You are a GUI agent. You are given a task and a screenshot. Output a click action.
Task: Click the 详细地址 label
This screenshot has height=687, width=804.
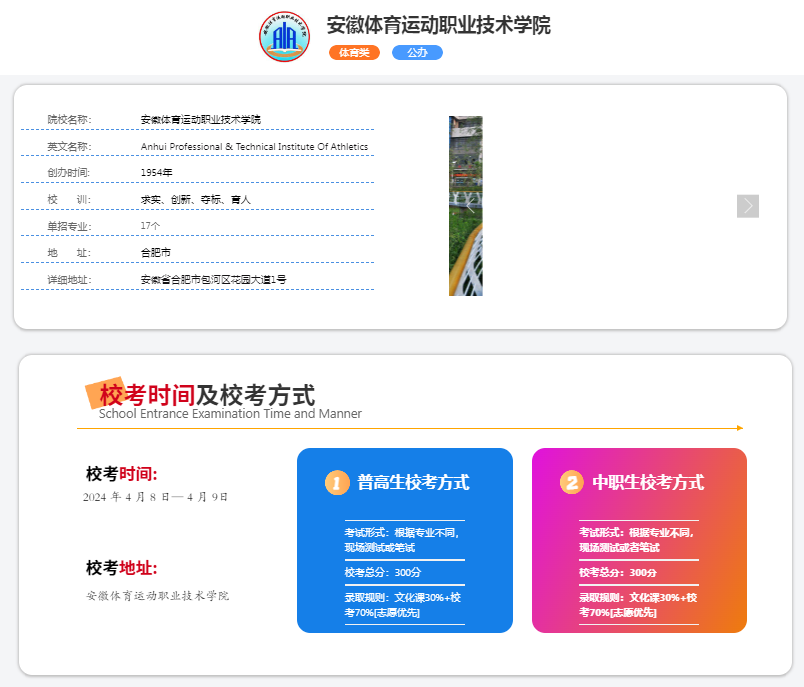[69, 279]
